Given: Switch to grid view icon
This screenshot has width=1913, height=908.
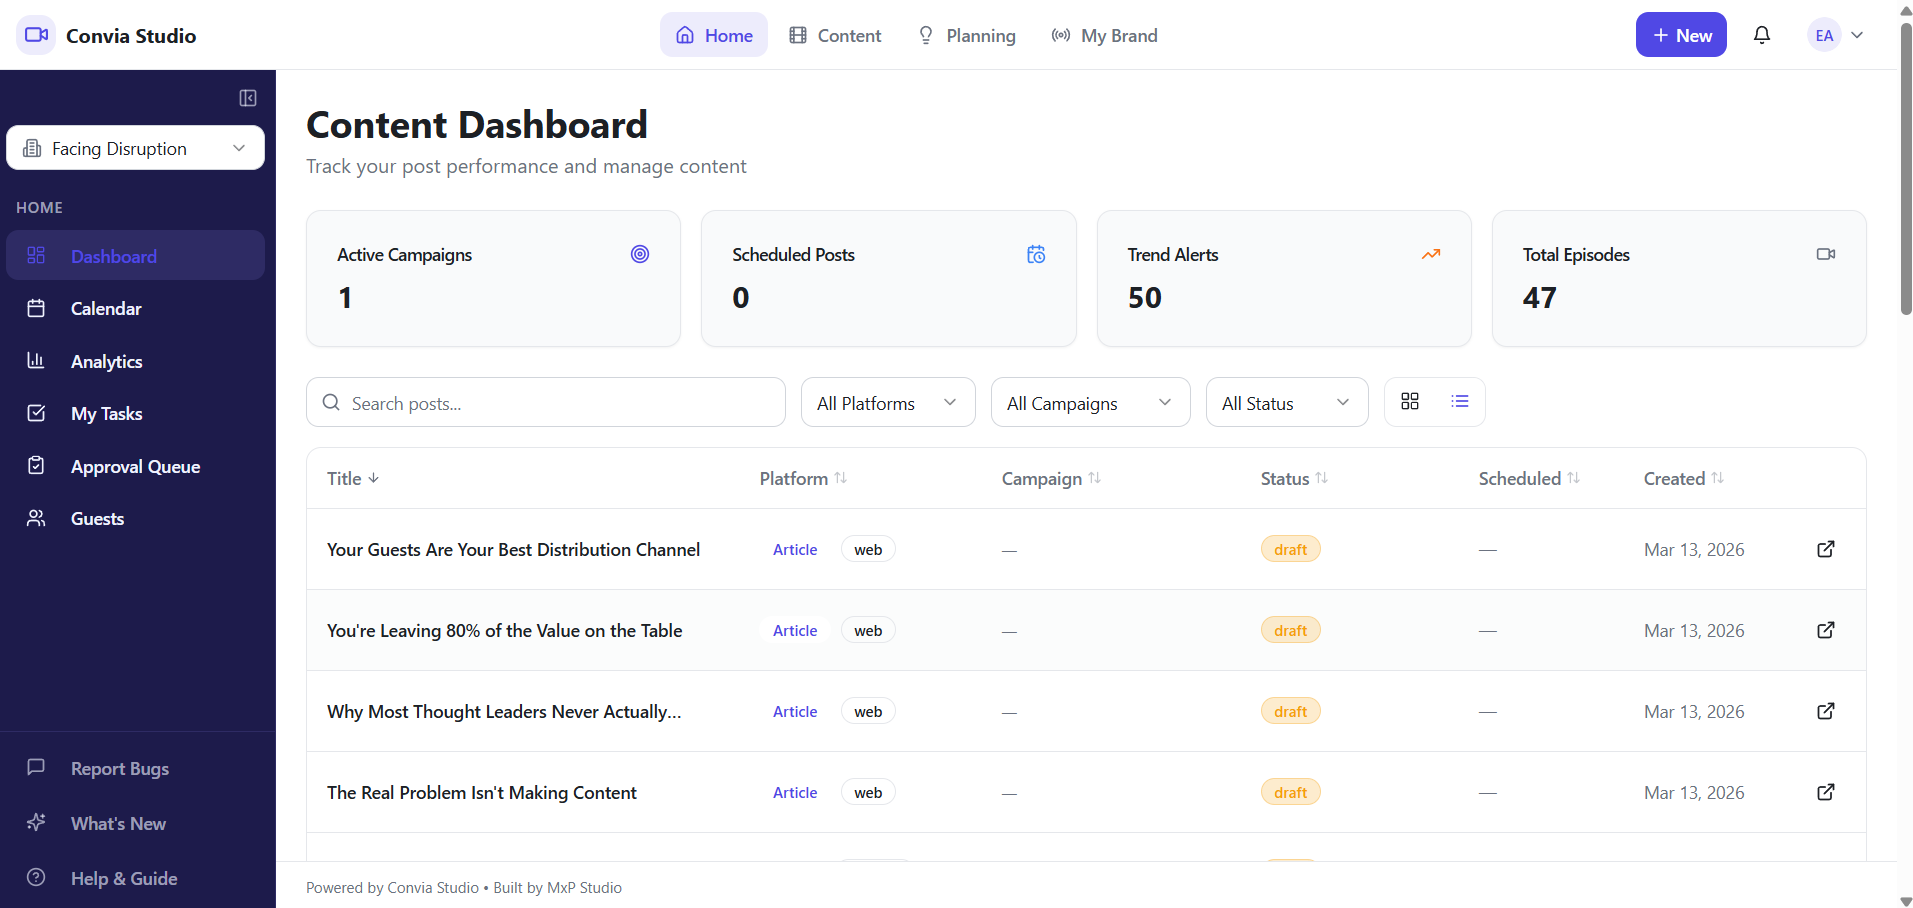Looking at the screenshot, I should click(x=1410, y=401).
